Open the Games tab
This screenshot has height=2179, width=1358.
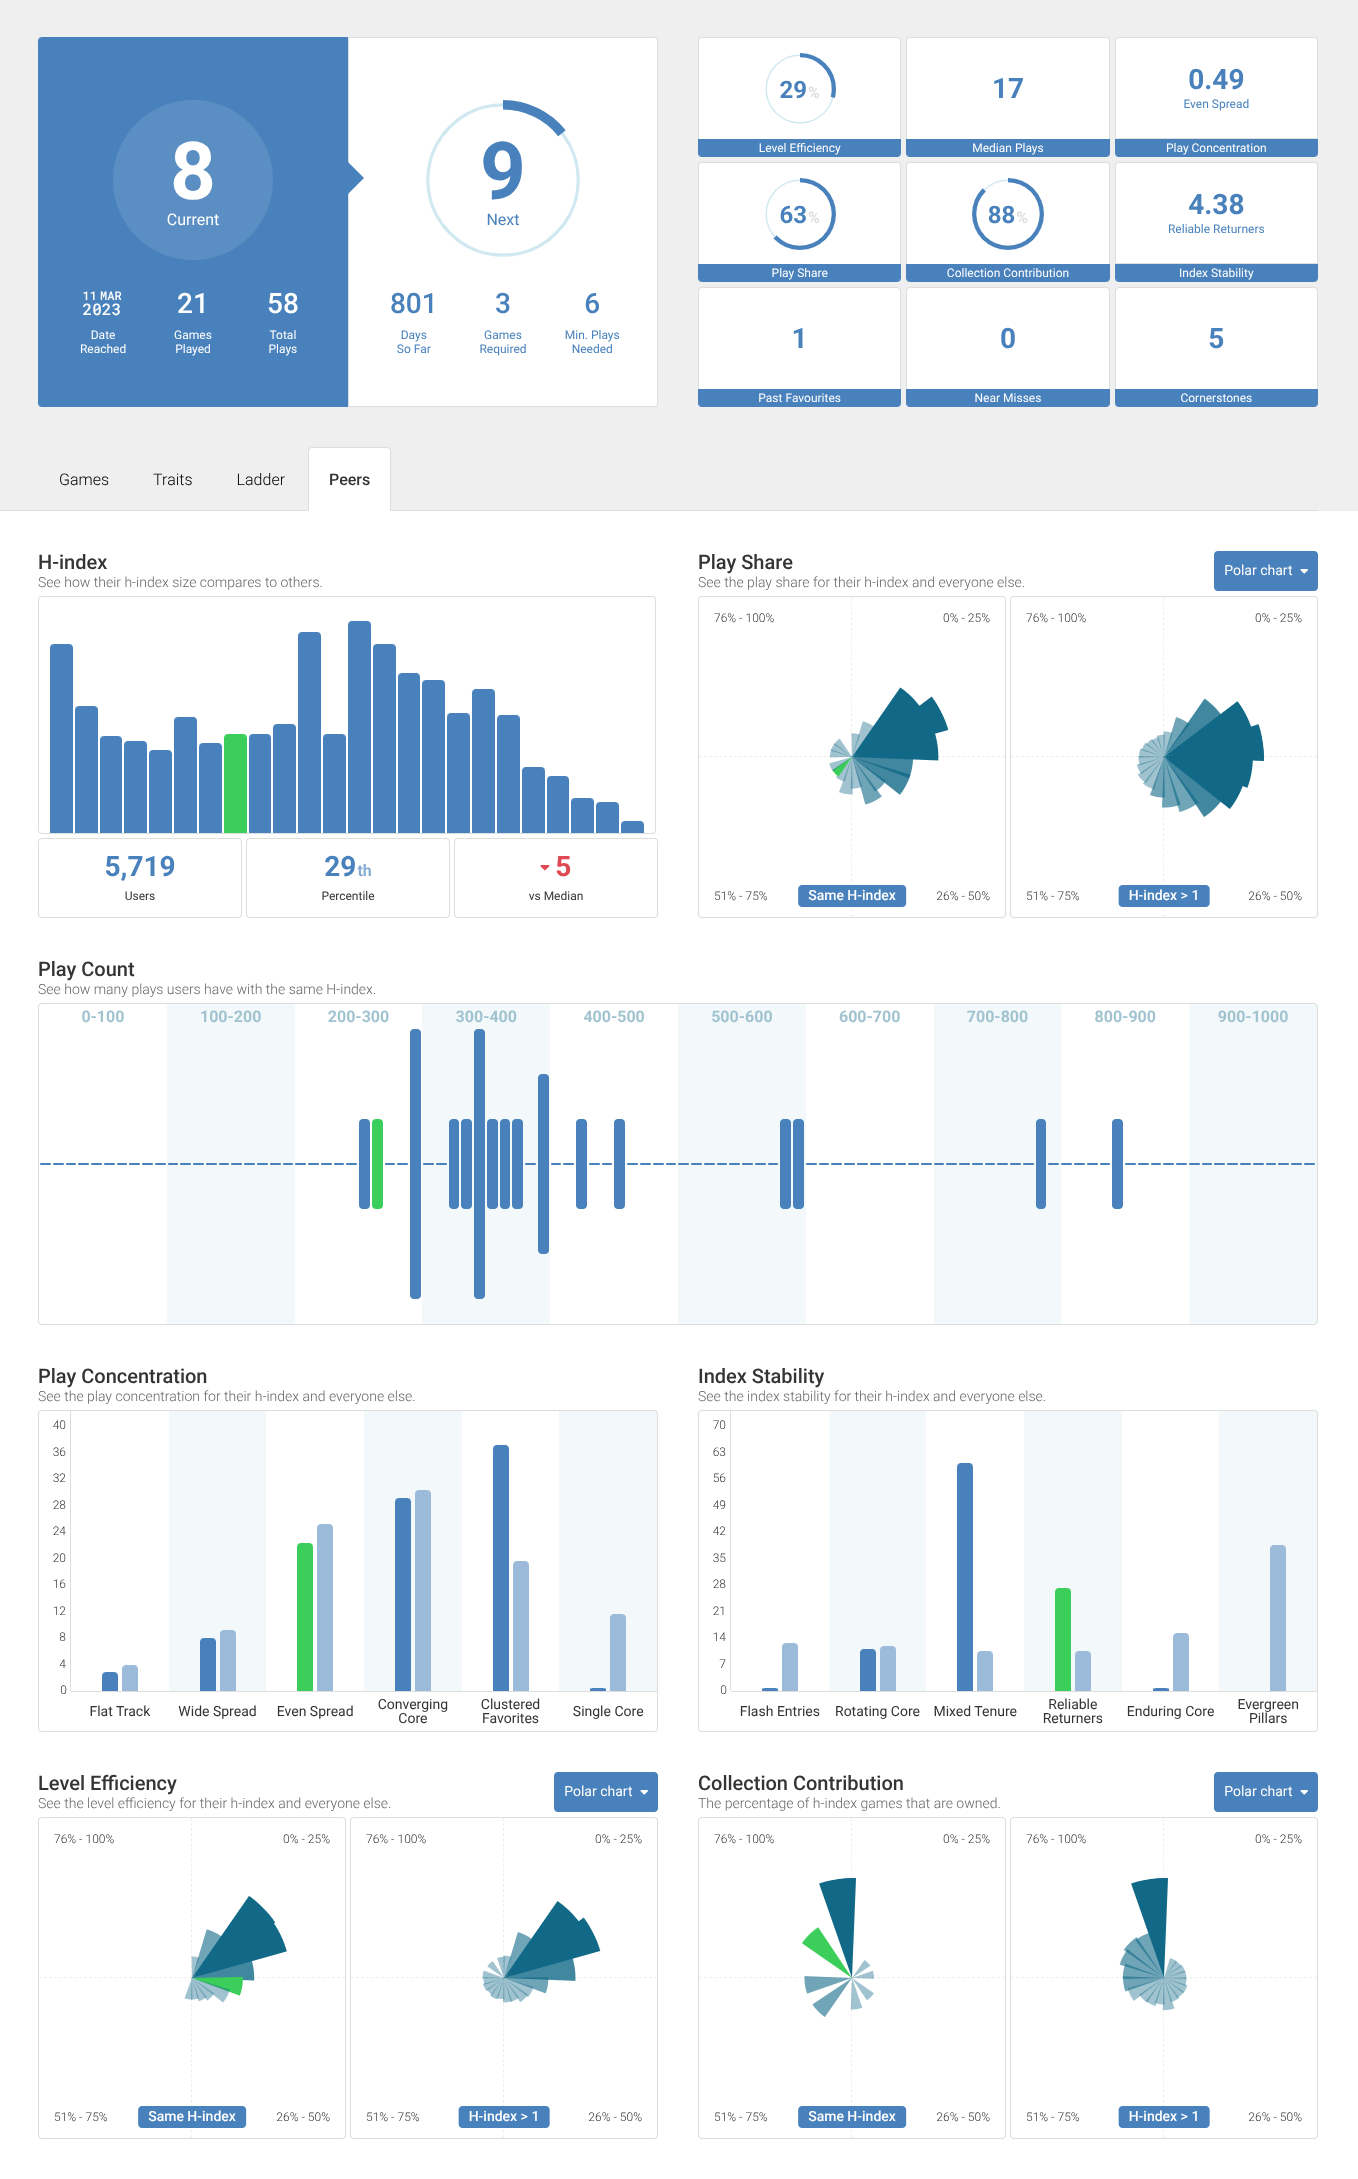84,480
